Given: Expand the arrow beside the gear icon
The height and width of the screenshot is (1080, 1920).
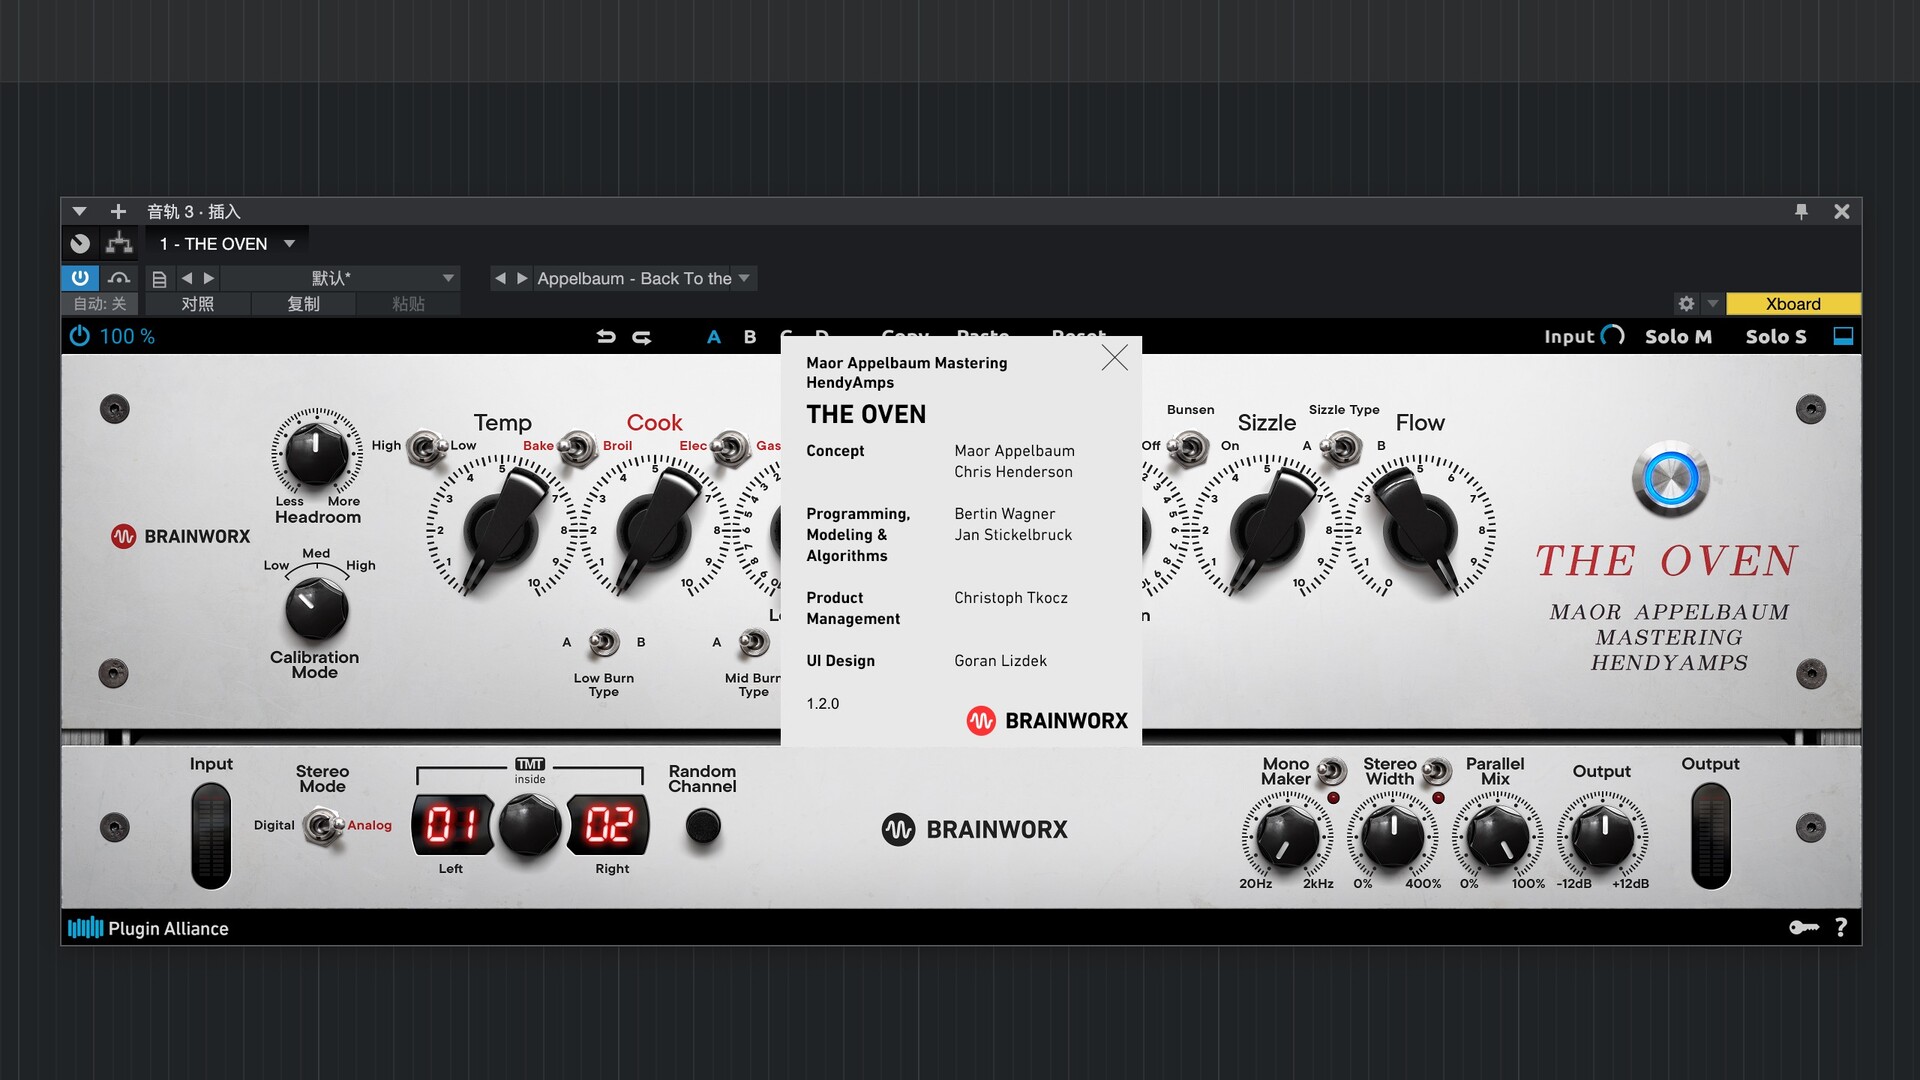Looking at the screenshot, I should click(1712, 304).
